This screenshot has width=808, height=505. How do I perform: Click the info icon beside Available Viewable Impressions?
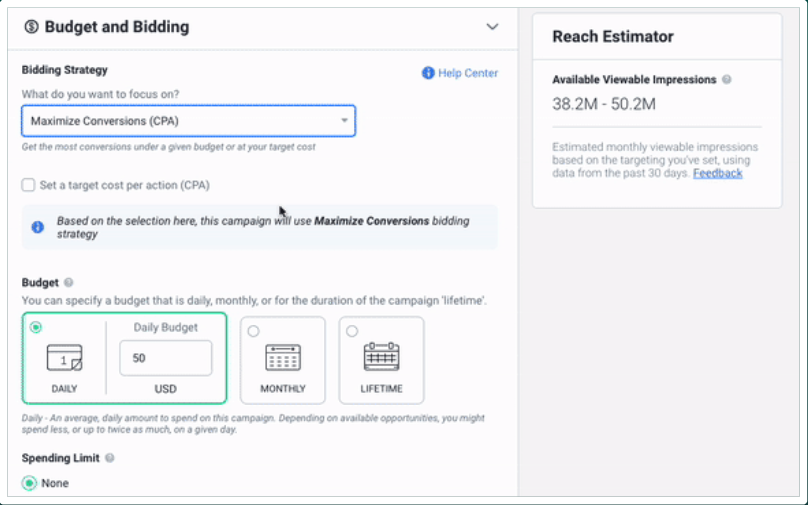coord(727,79)
